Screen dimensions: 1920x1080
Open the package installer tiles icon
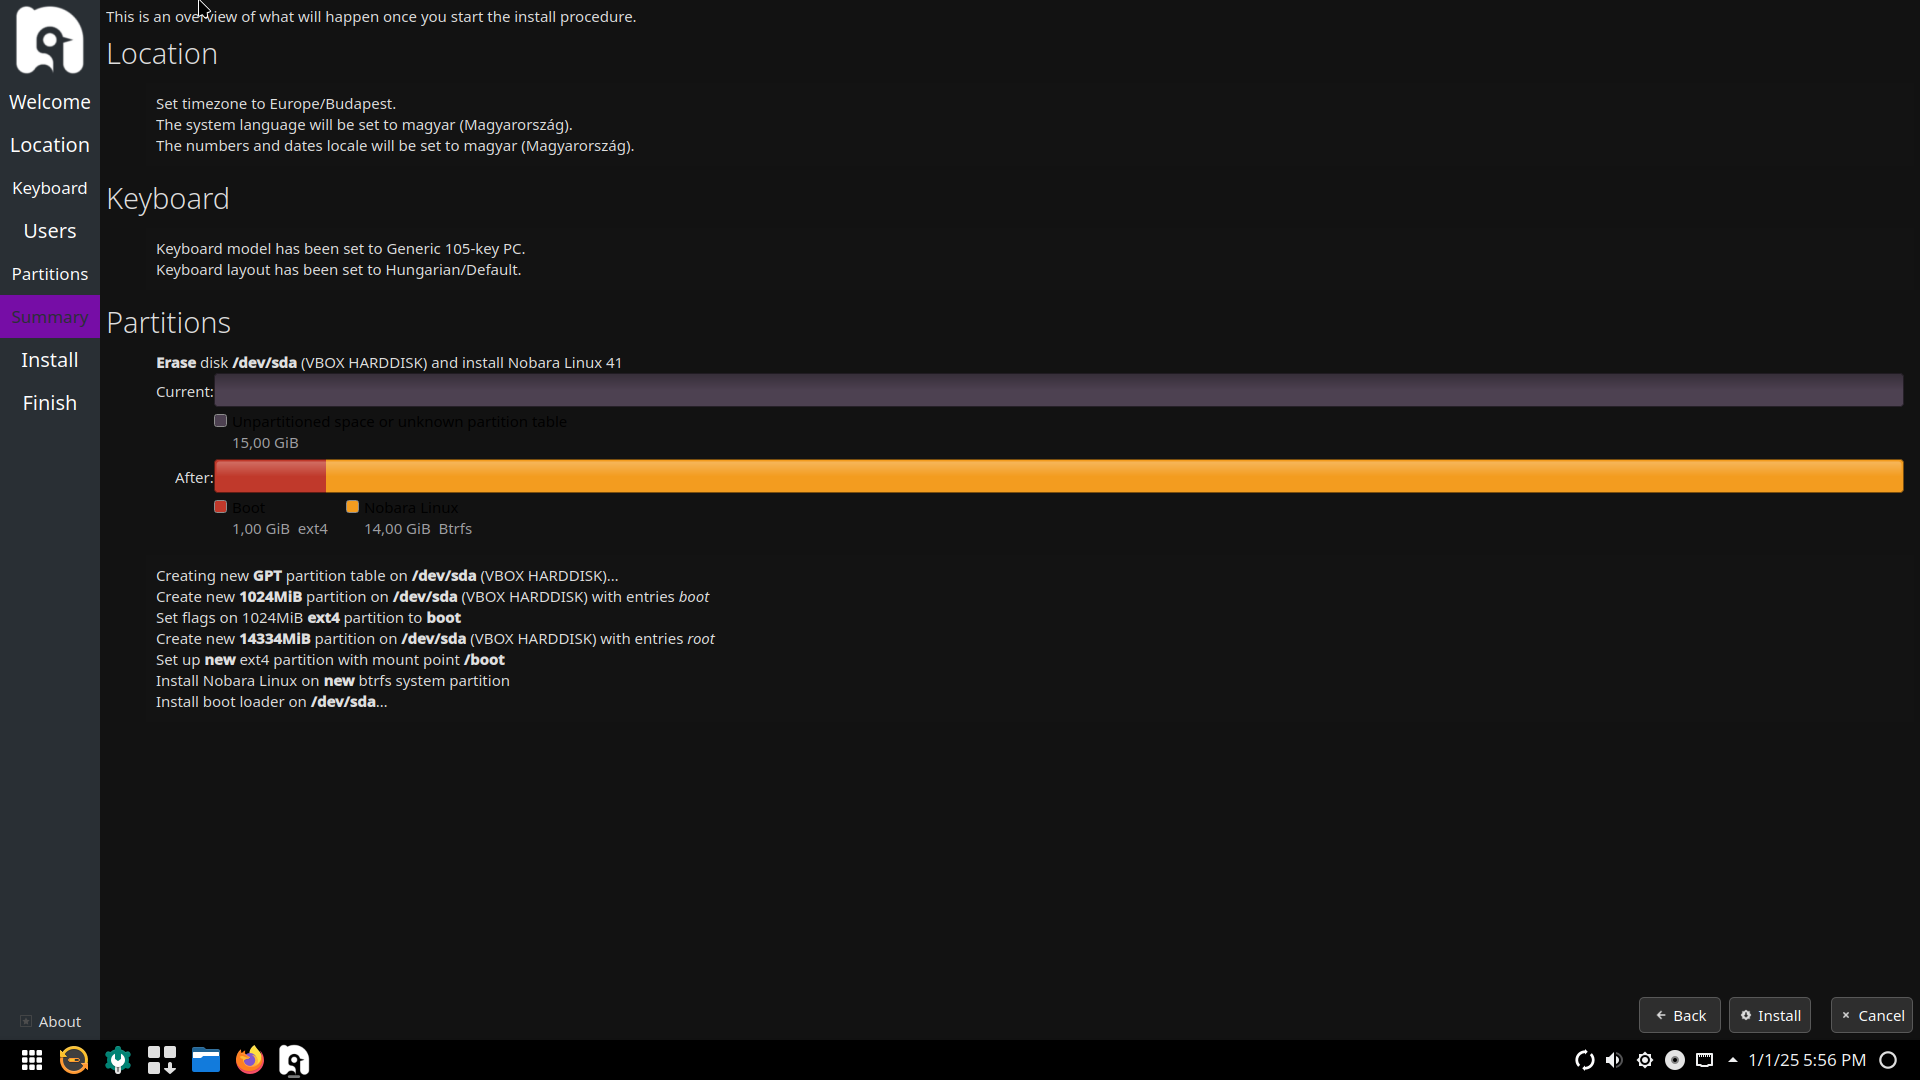coord(162,1060)
